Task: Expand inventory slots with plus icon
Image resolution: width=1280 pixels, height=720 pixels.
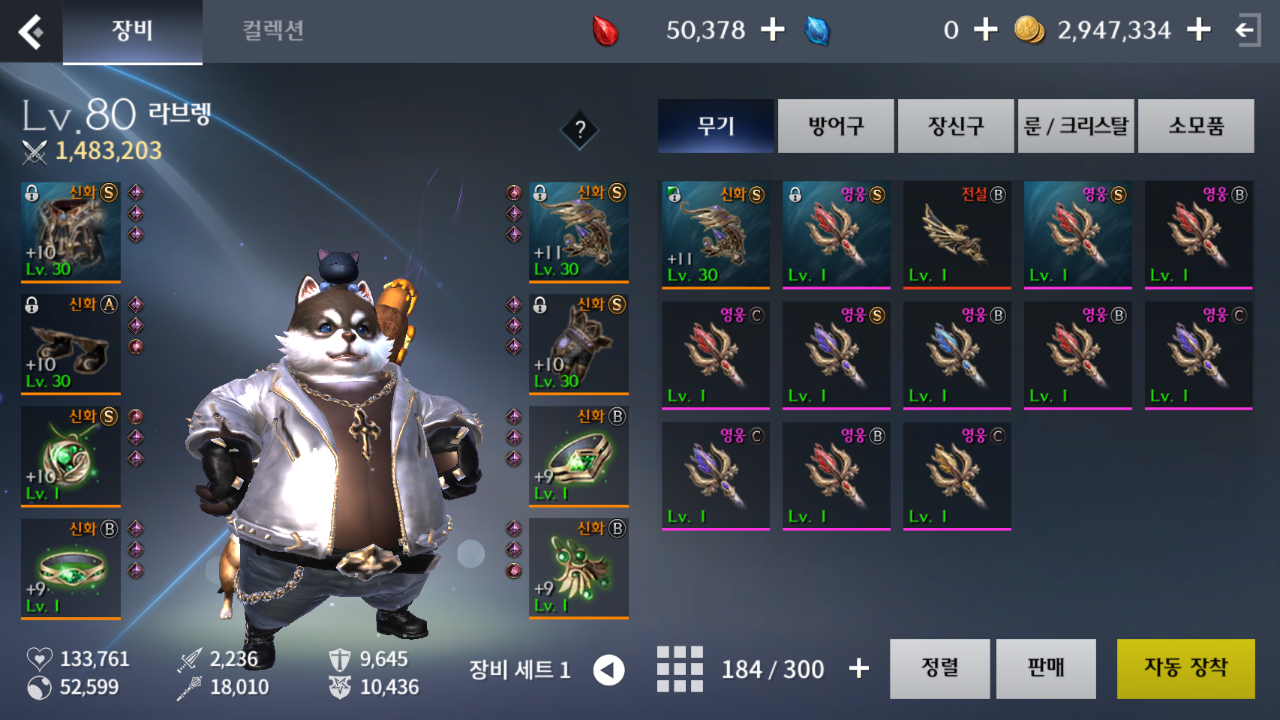Action: 858,669
